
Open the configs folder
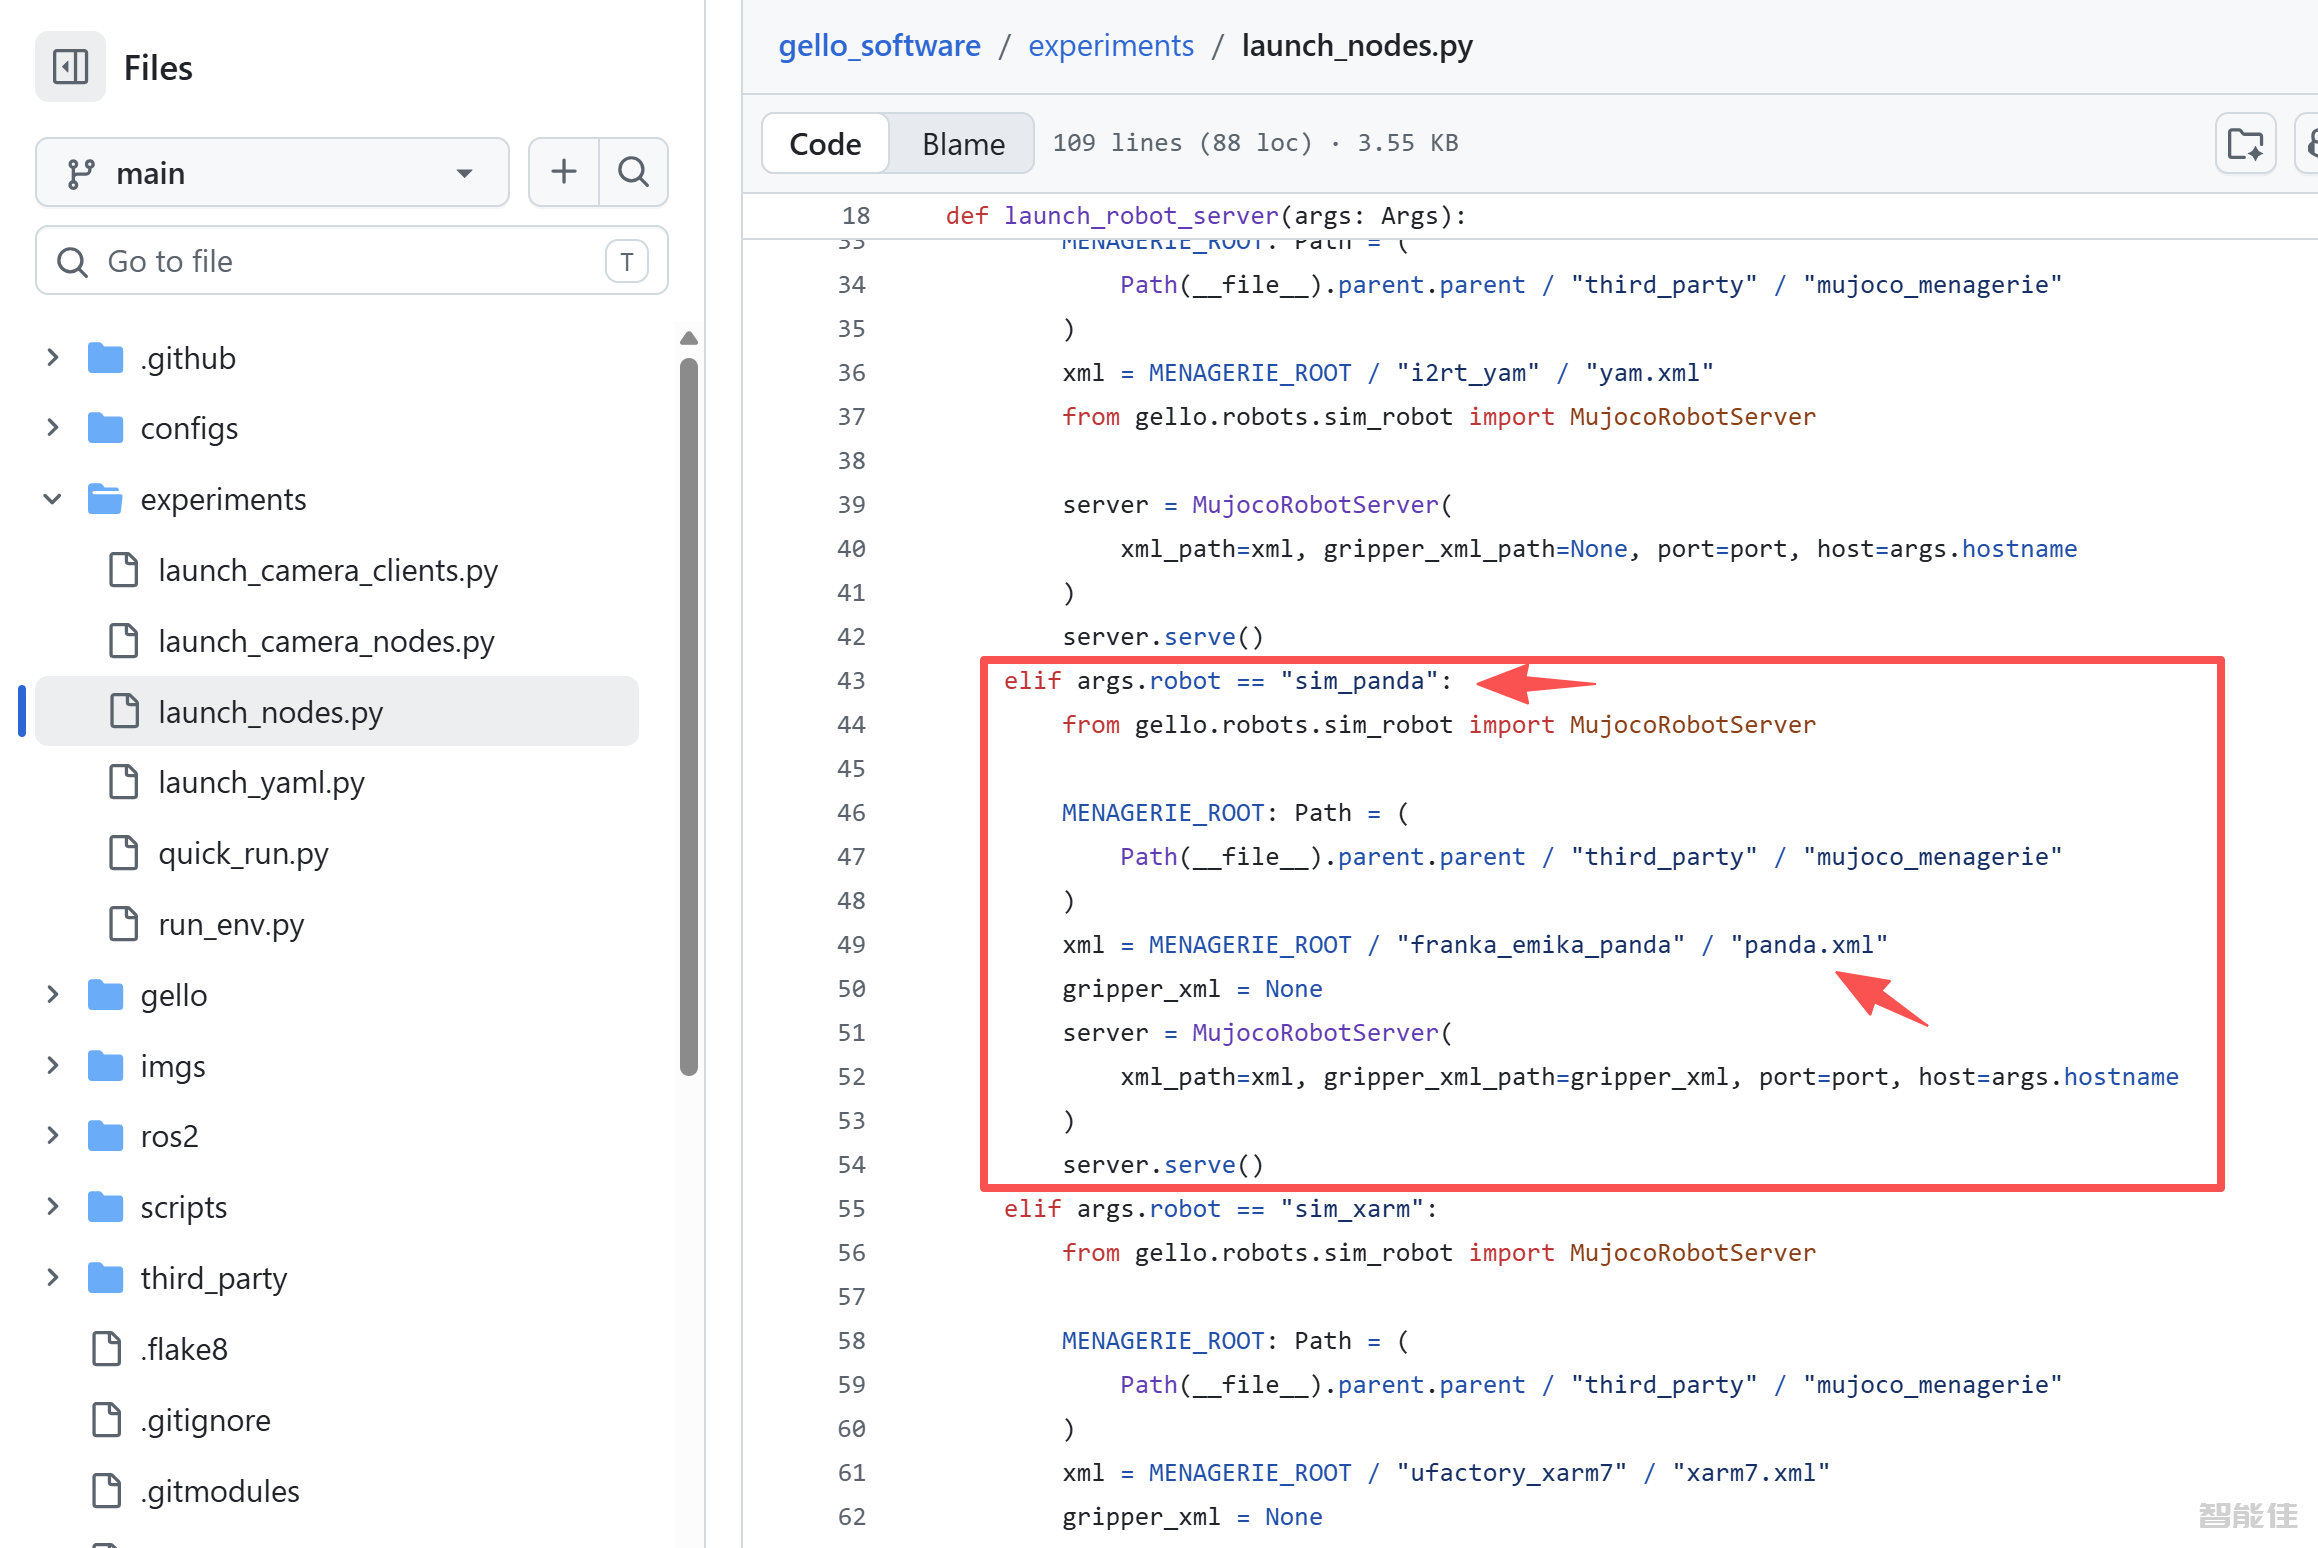[x=189, y=428]
